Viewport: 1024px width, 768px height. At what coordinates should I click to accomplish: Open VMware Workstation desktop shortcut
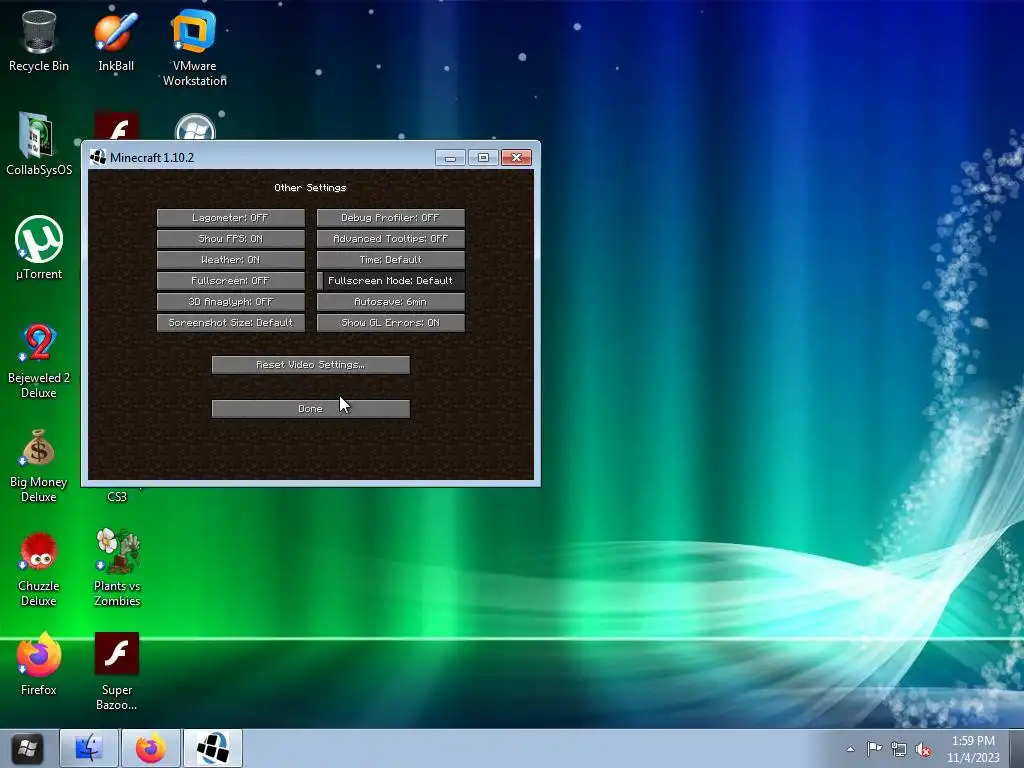click(x=195, y=48)
